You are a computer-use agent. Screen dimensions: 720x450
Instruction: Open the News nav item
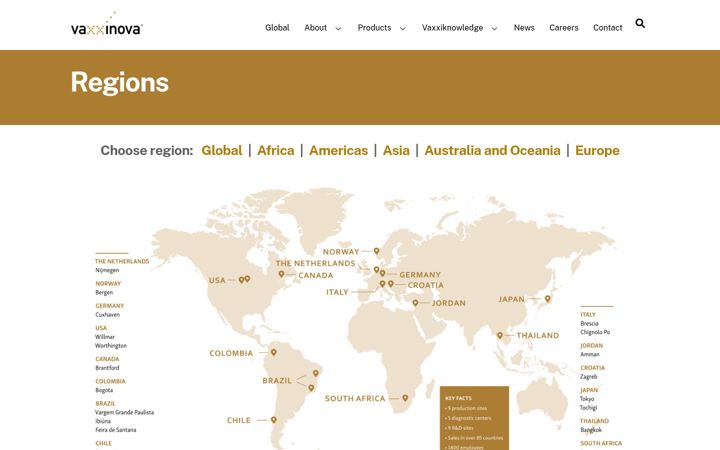pos(524,28)
